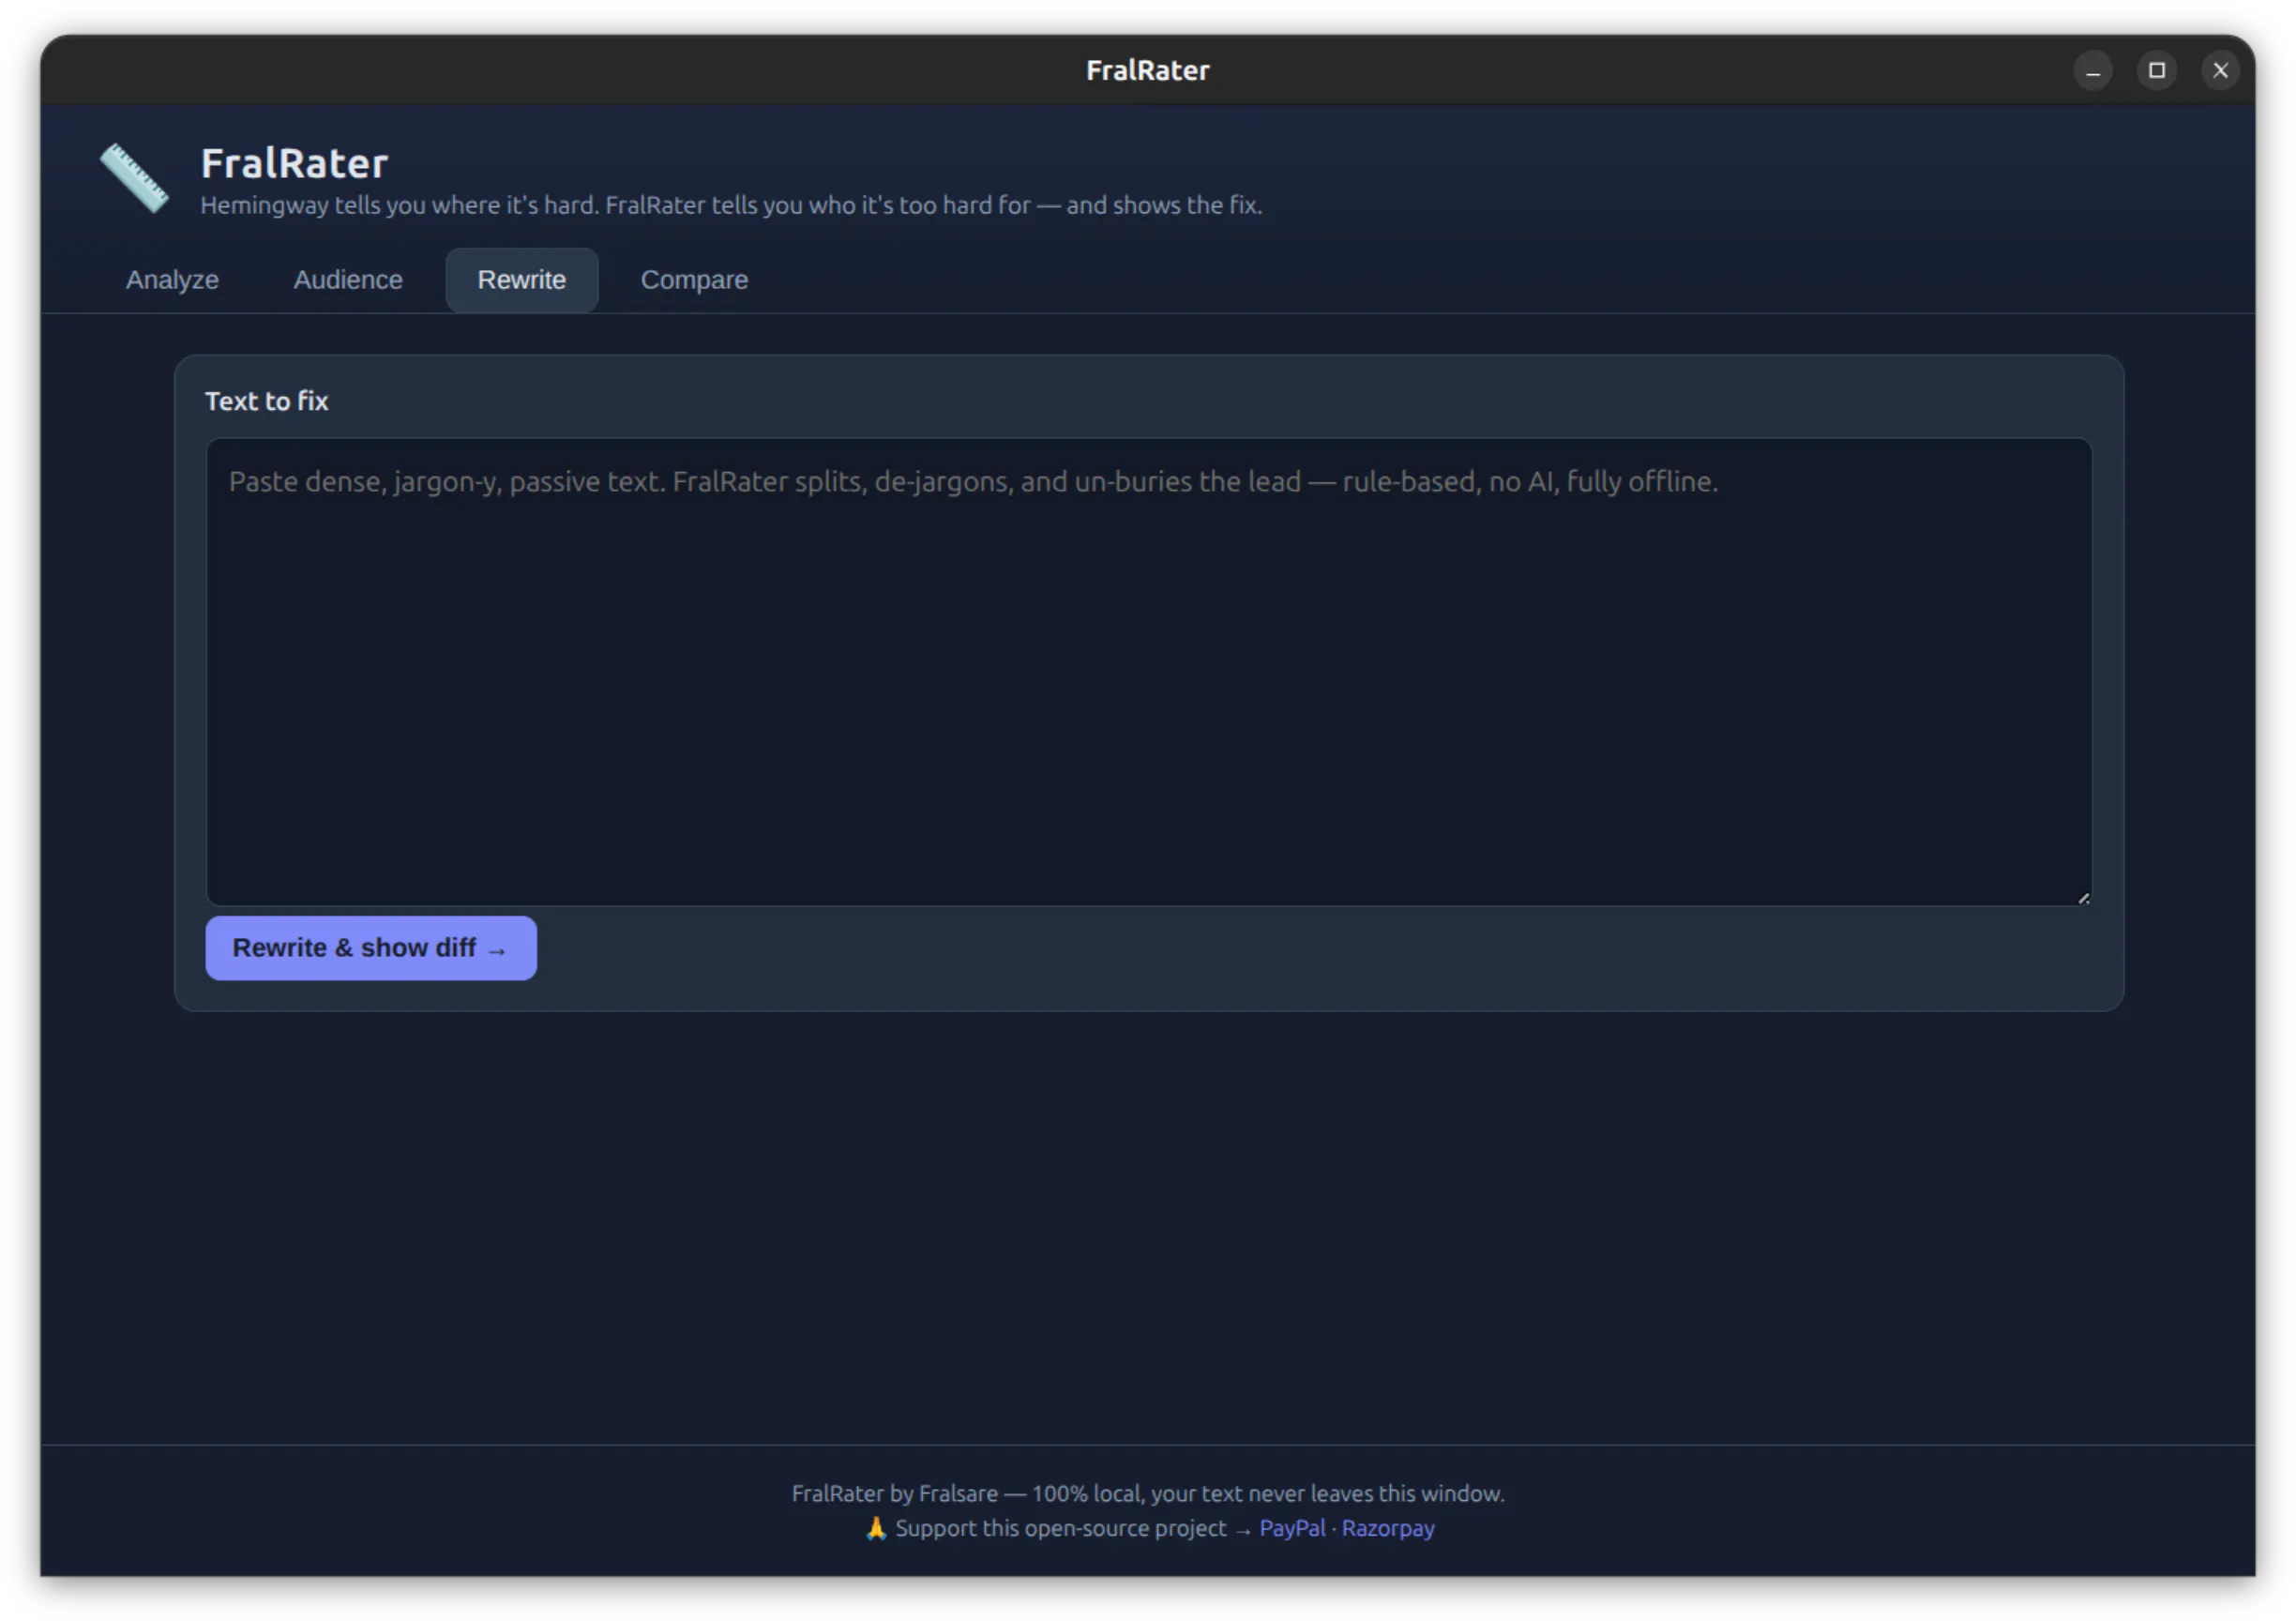The width and height of the screenshot is (2296, 1621).
Task: Open the Razorpay support link
Action: (x=1388, y=1528)
